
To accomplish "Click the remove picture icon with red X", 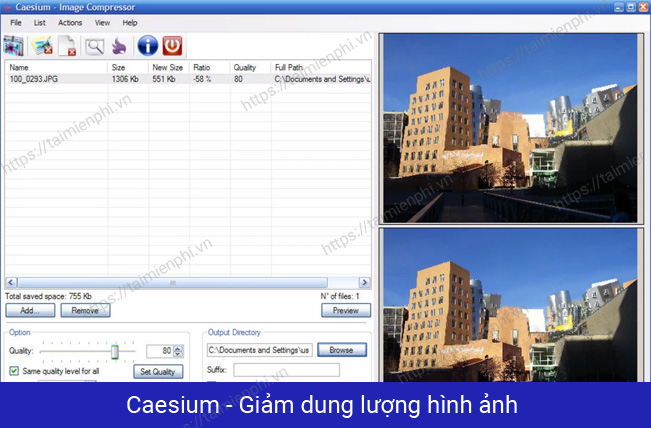I will click(42, 46).
